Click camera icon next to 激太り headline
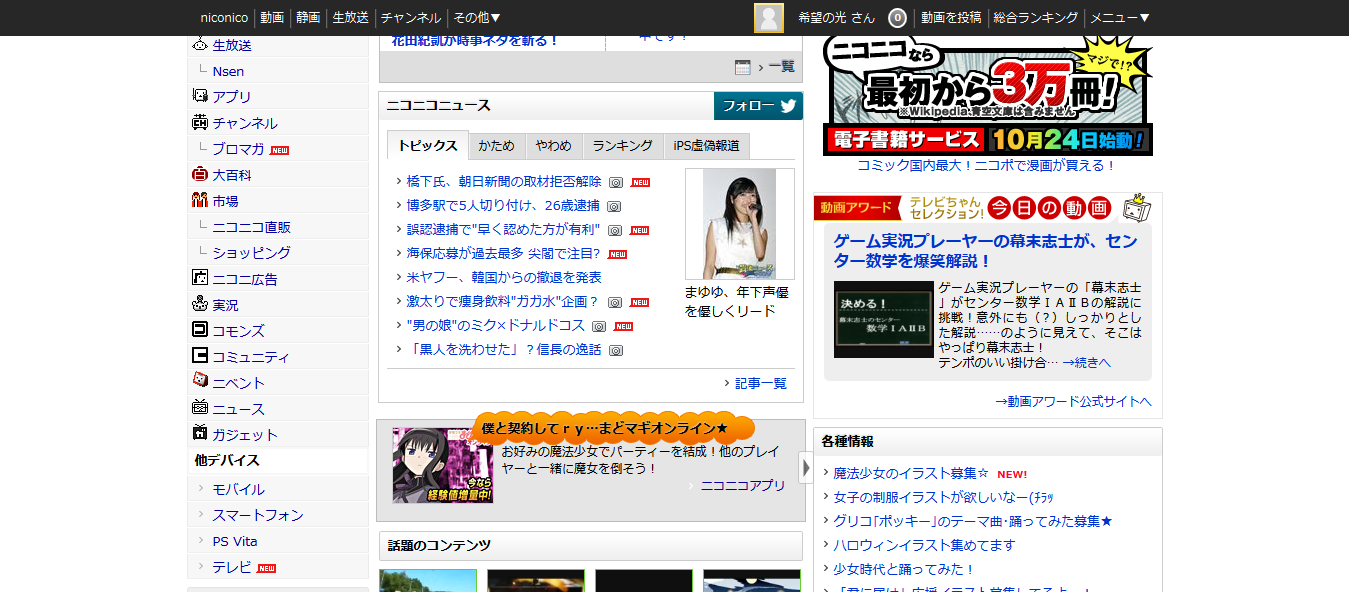Viewport: 1349px width, 592px height. coord(615,302)
